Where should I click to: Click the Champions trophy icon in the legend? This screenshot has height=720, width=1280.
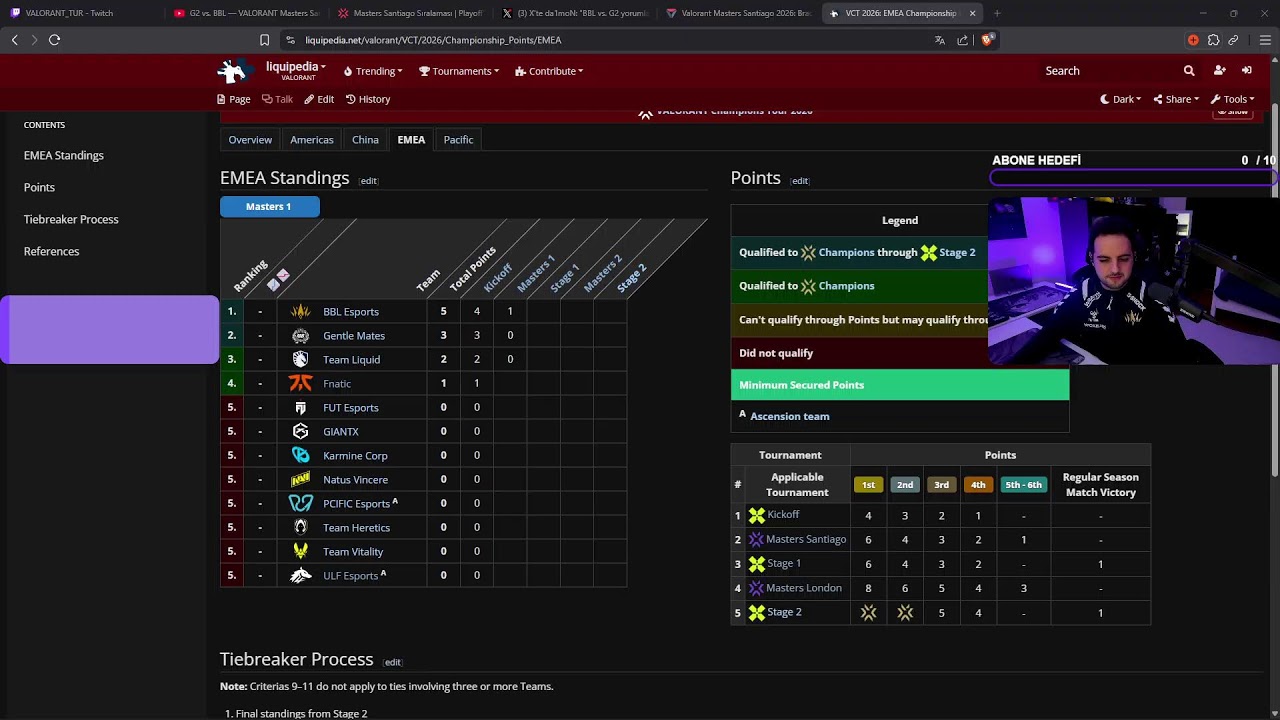tap(808, 286)
